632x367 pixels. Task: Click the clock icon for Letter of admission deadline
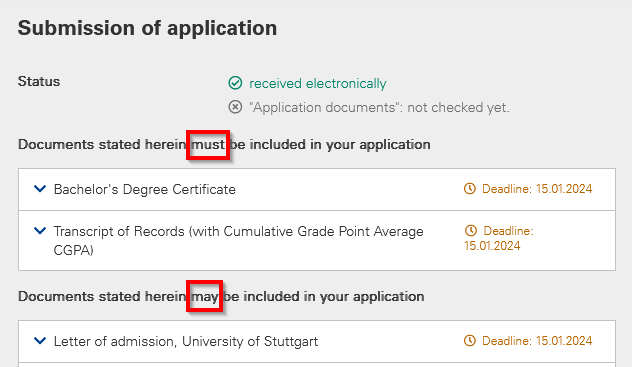(x=470, y=340)
